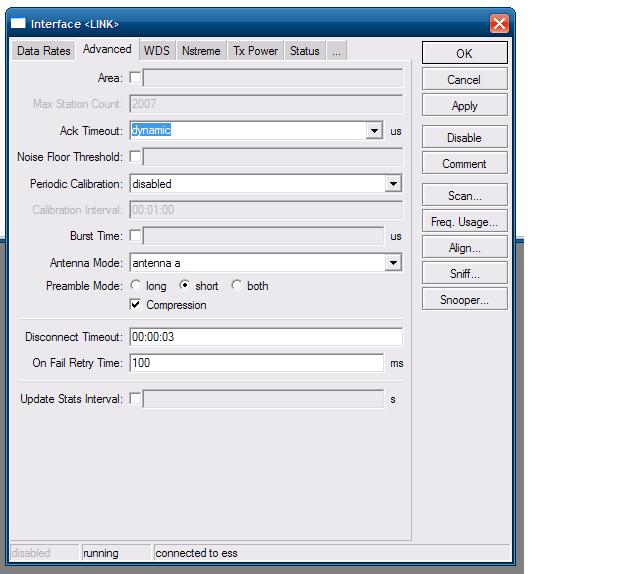Viewport: 640px width, 574px height.
Task: Click the Comment button
Action: pos(464,164)
